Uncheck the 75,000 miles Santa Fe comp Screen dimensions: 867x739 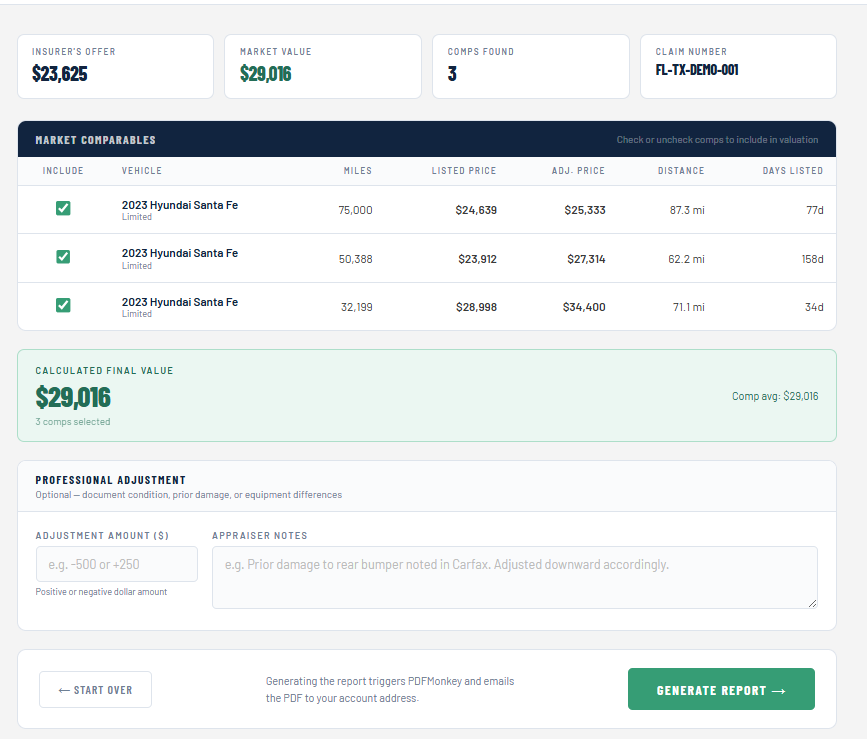click(63, 208)
